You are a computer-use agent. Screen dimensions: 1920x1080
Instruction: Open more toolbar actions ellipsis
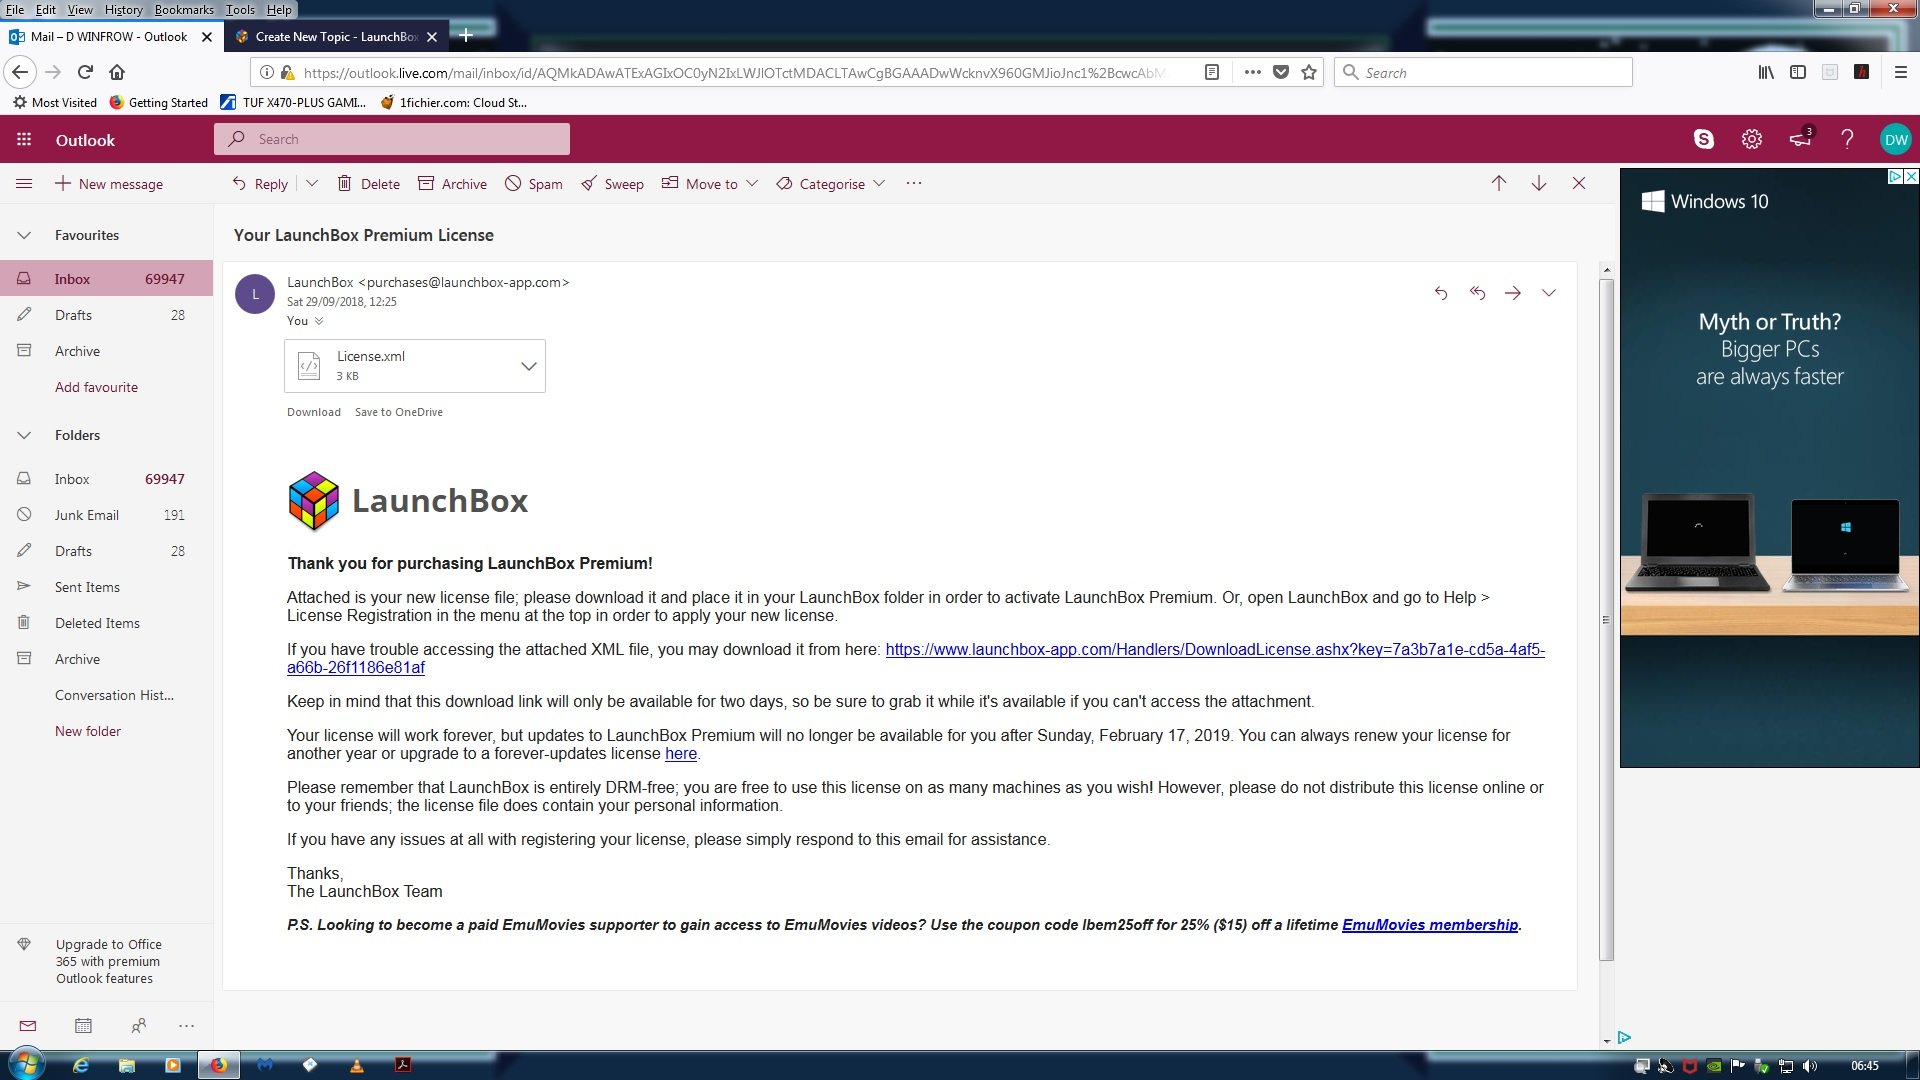(x=914, y=184)
